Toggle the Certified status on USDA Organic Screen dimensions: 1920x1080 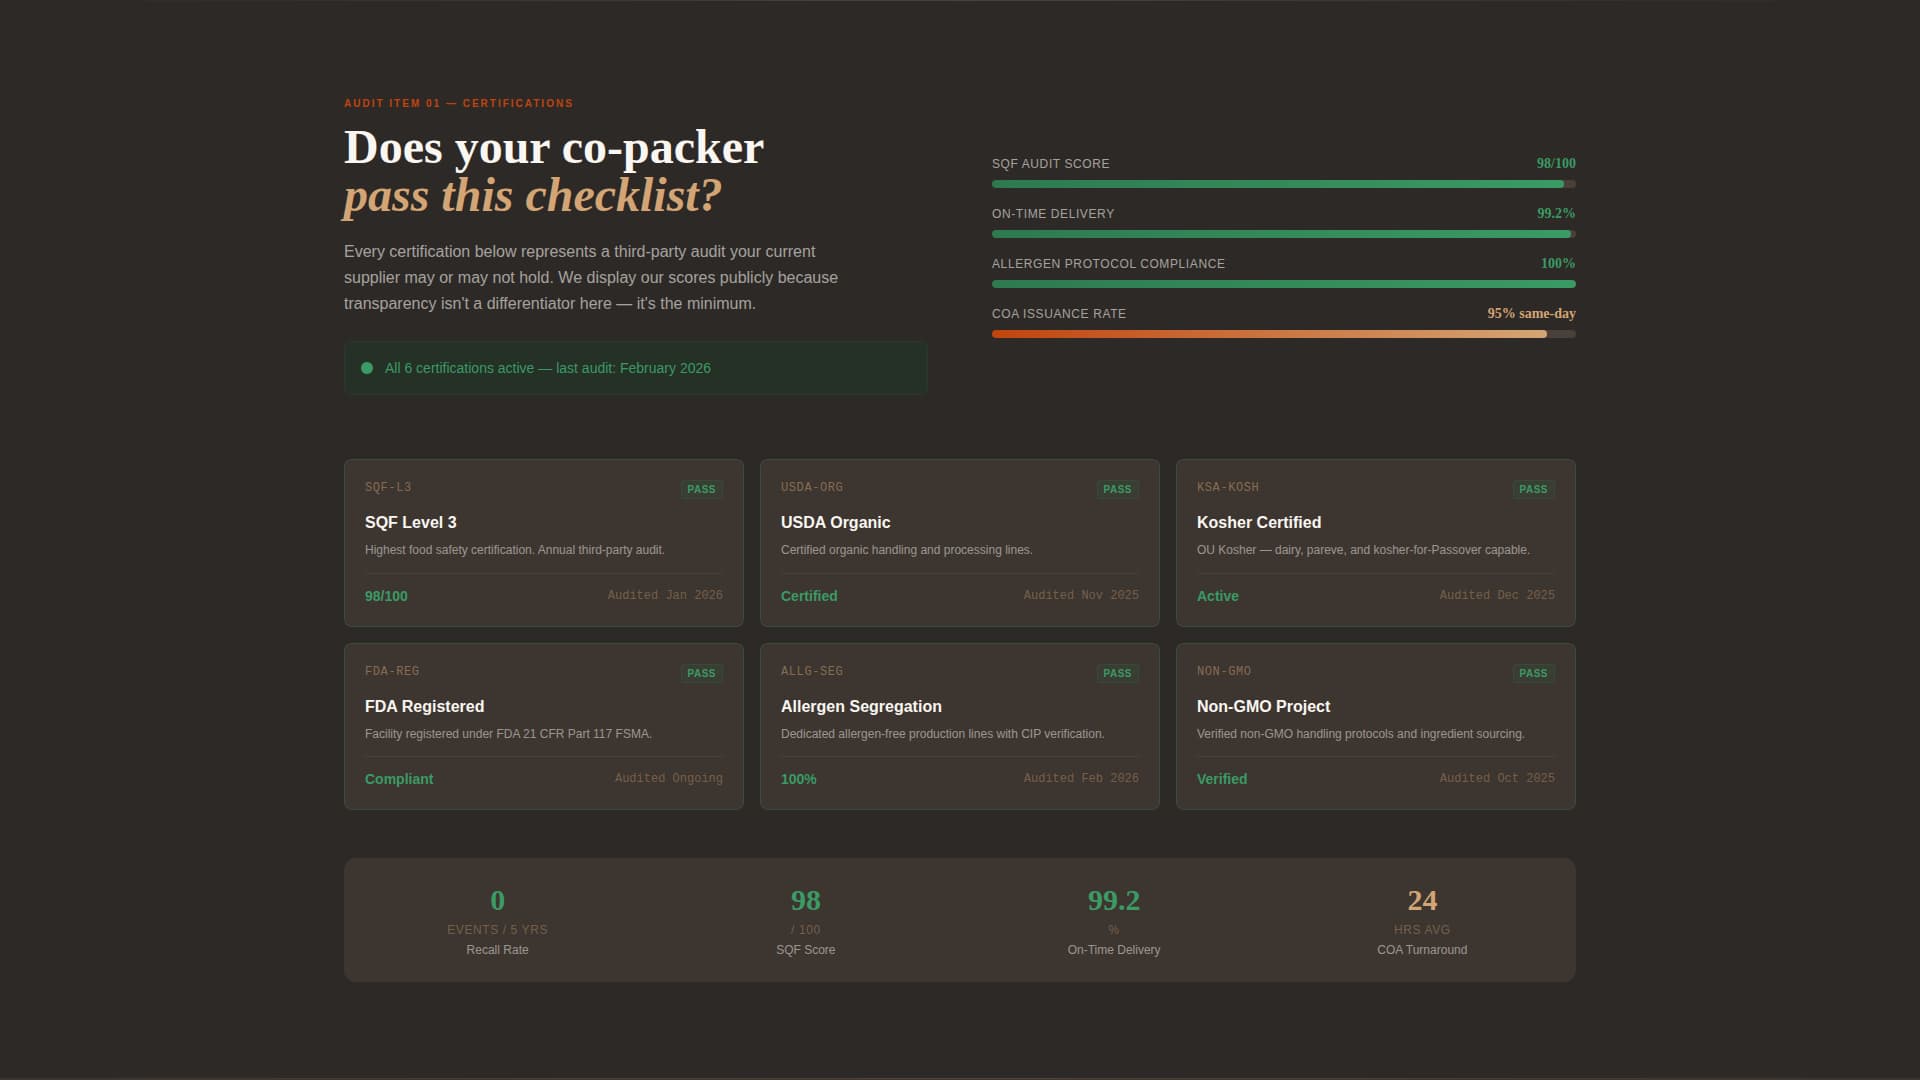coord(808,595)
